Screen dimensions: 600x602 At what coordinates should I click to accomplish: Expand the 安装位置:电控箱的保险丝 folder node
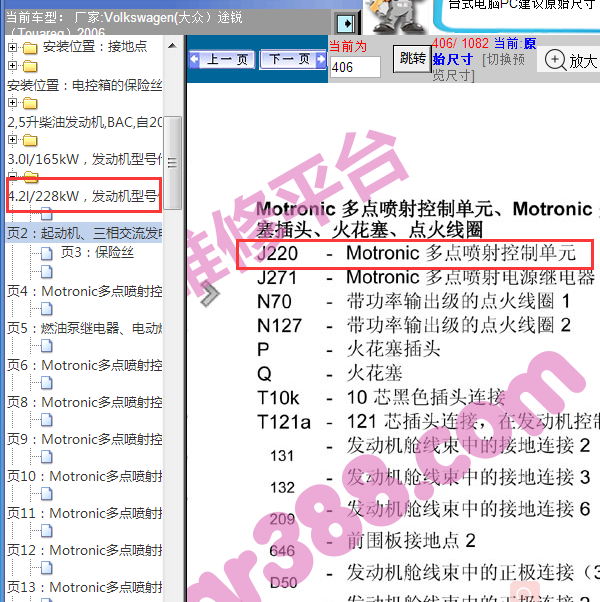pos(12,65)
